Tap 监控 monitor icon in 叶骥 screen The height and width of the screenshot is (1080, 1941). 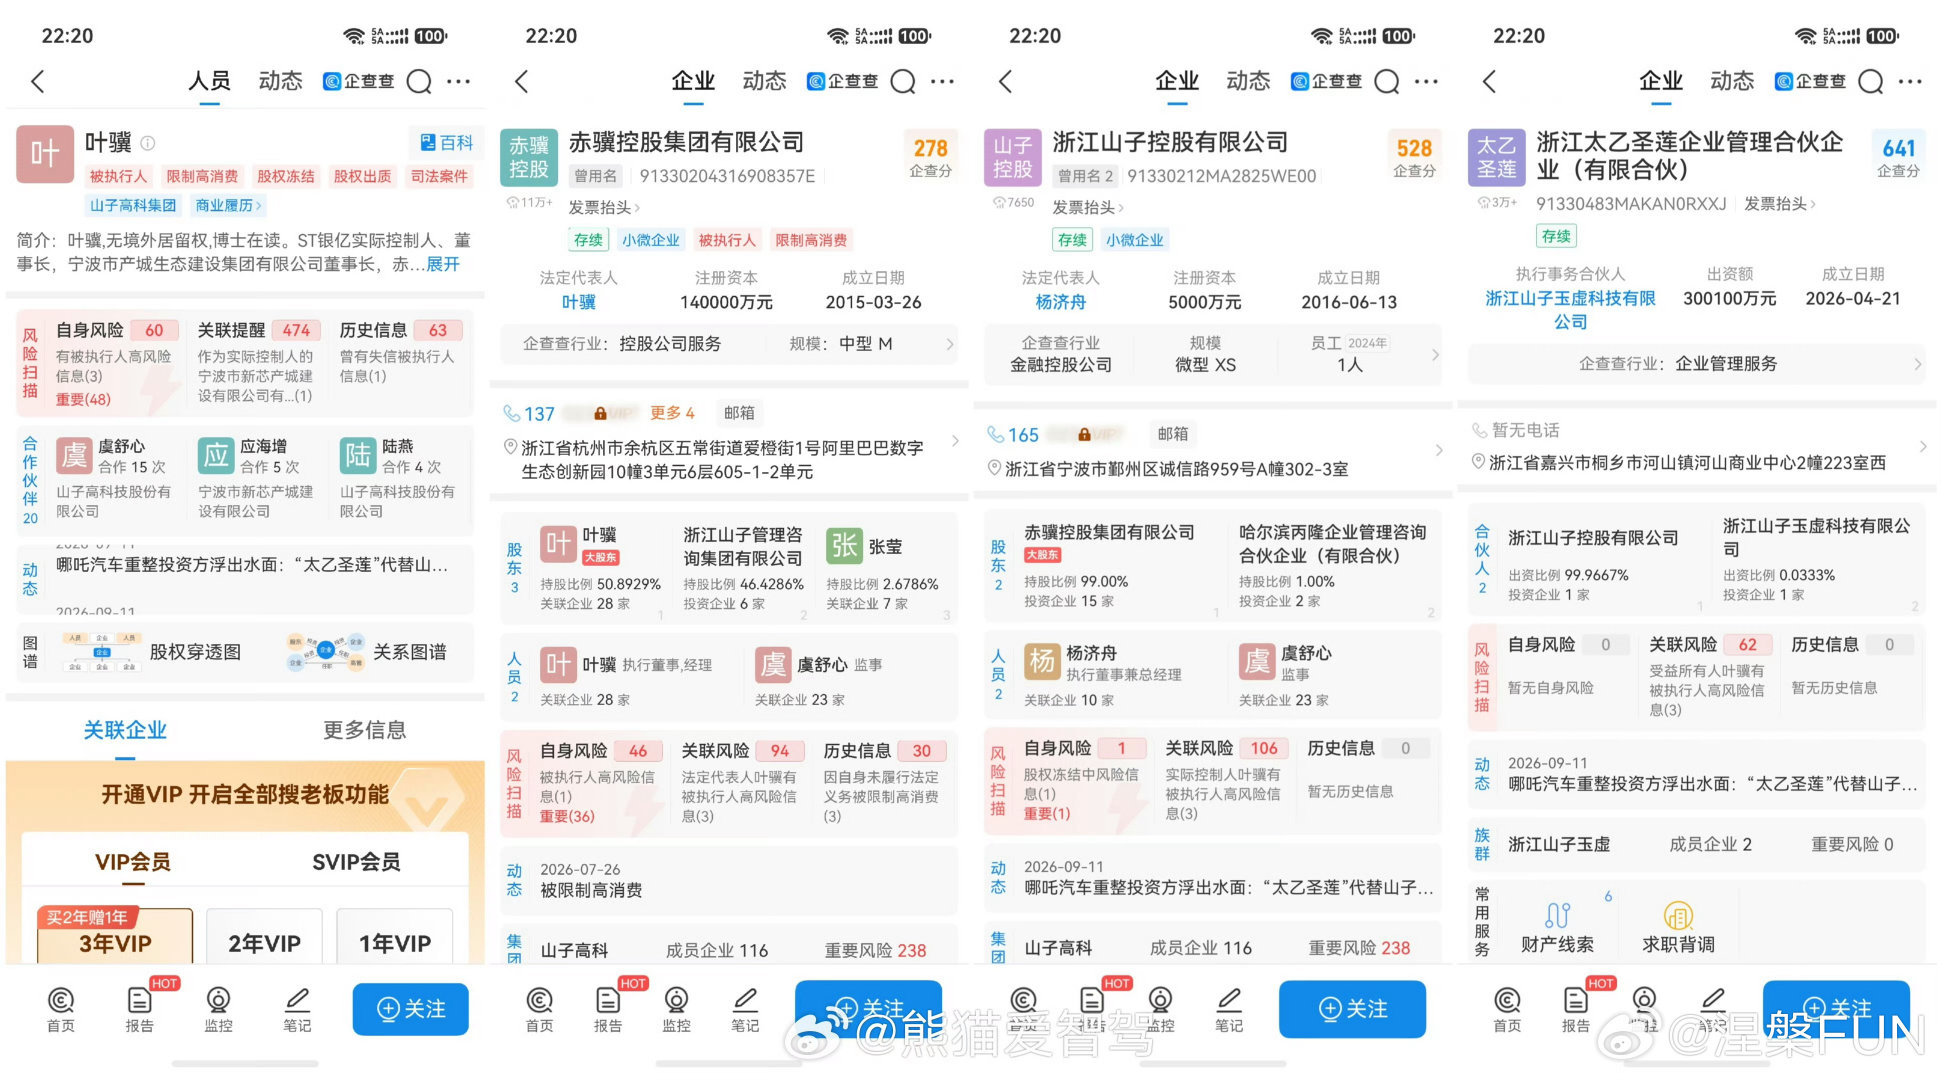[218, 1009]
